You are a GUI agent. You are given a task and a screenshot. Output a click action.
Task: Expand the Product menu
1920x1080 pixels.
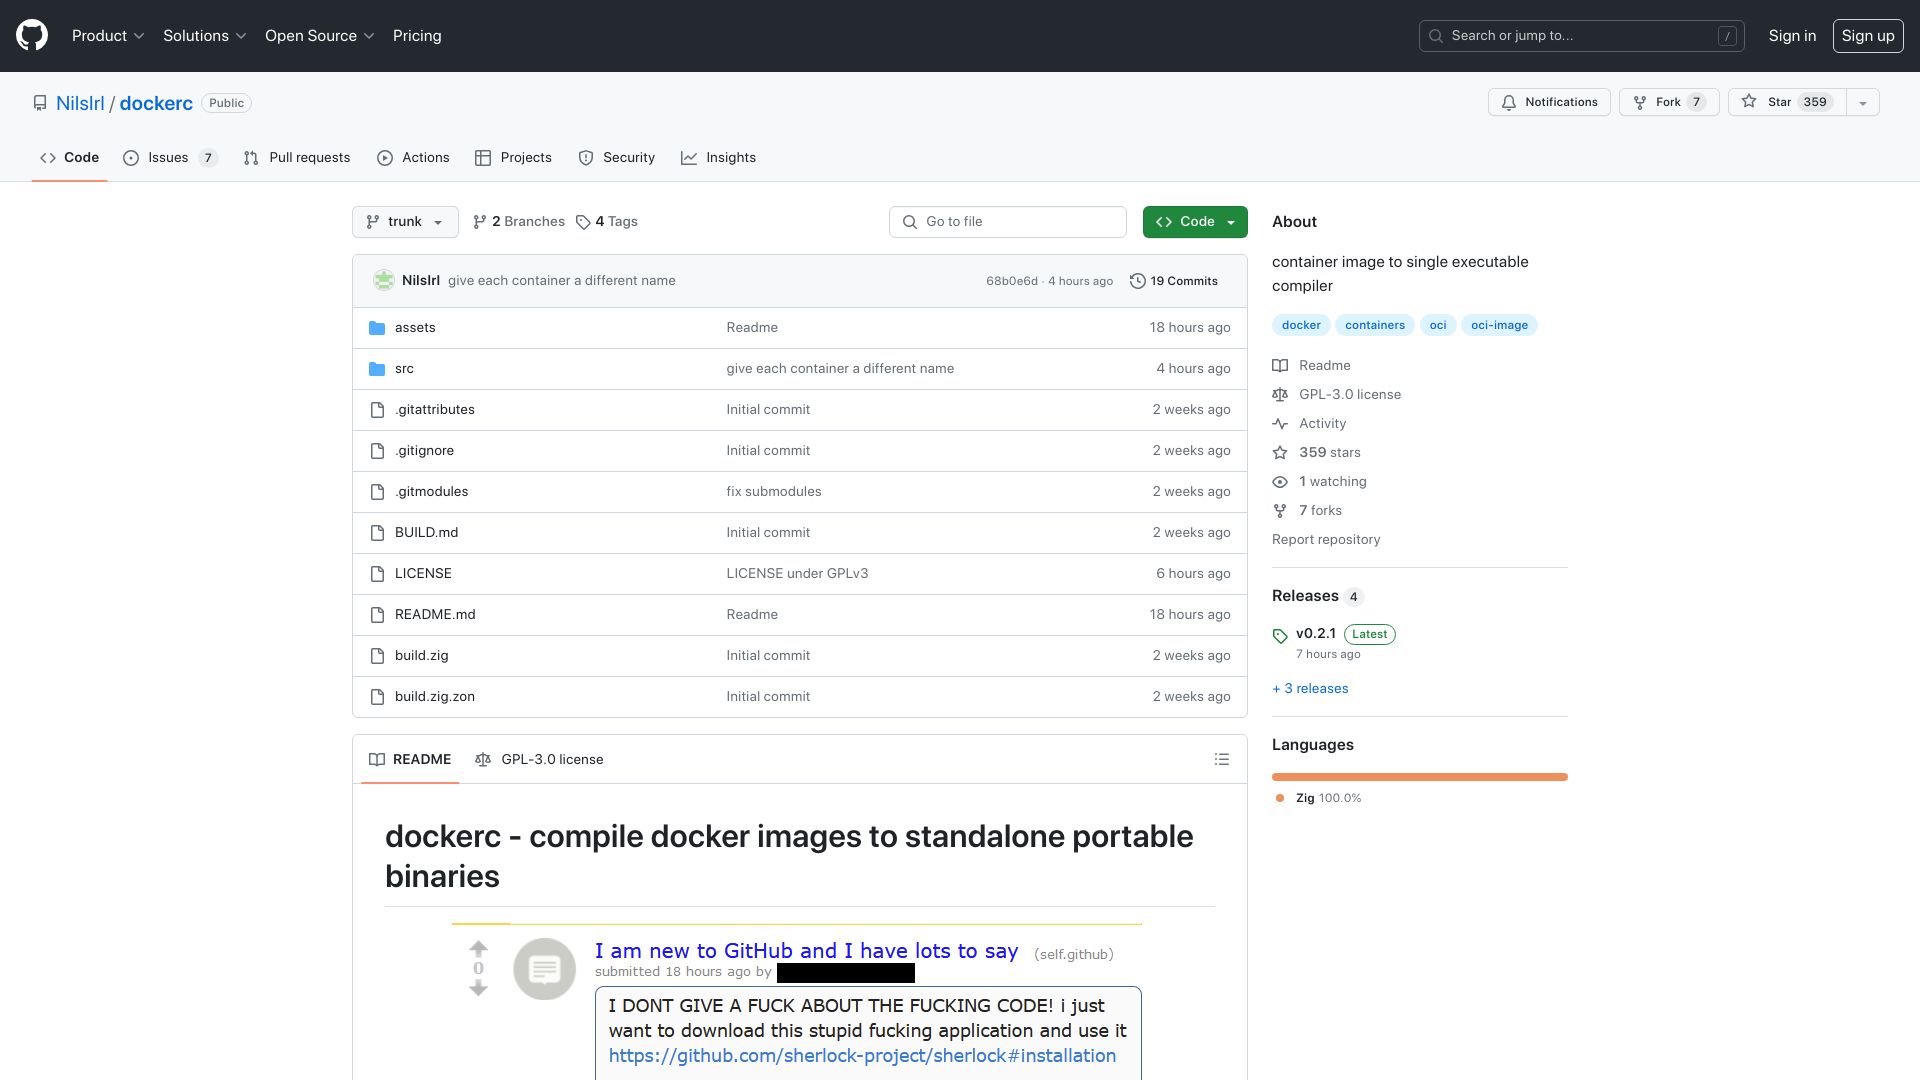108,36
